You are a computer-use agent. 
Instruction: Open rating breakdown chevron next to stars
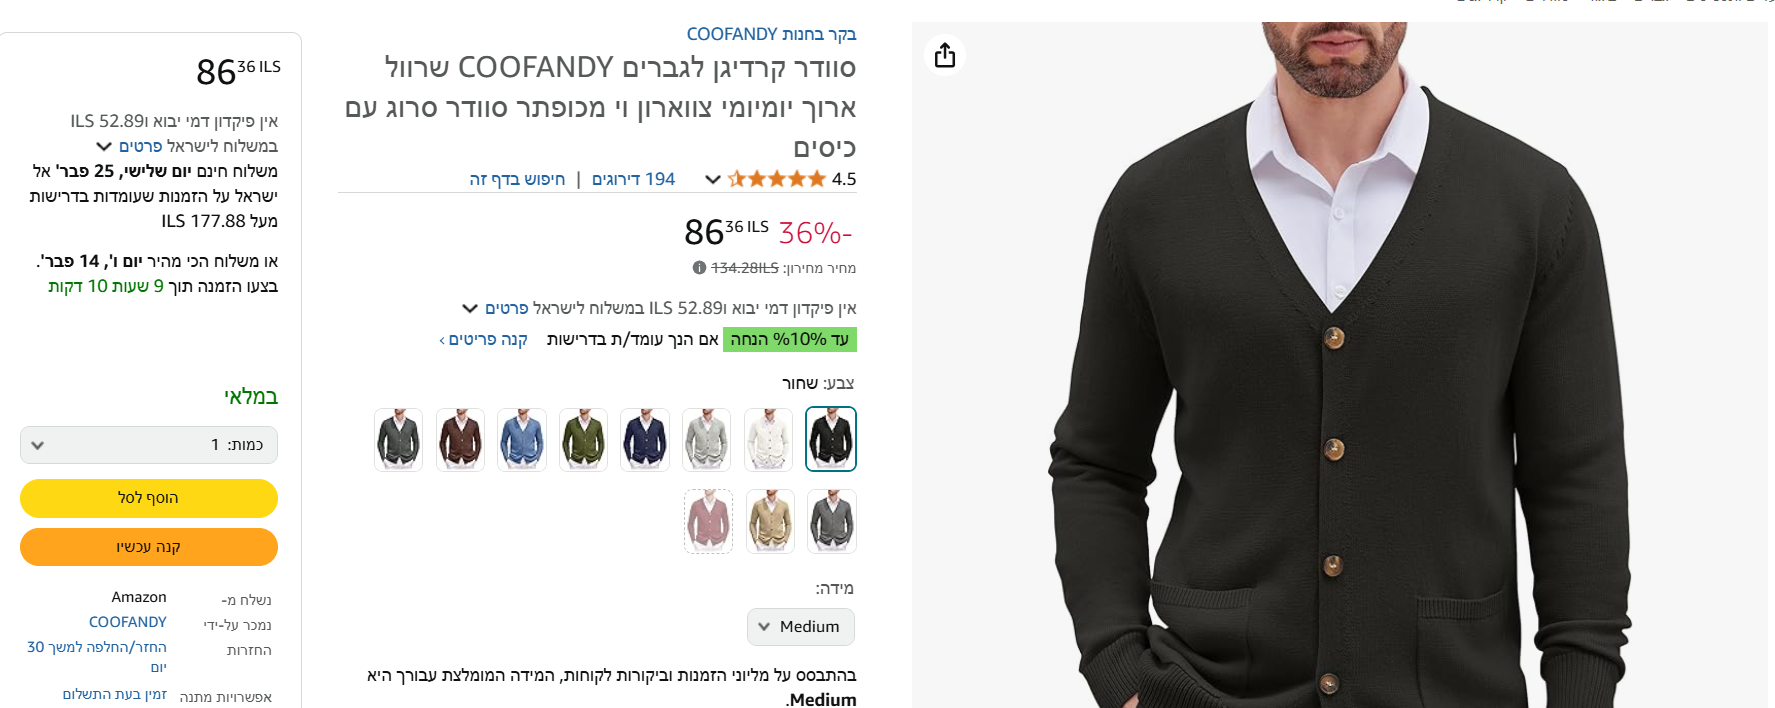pyautogui.click(x=713, y=180)
